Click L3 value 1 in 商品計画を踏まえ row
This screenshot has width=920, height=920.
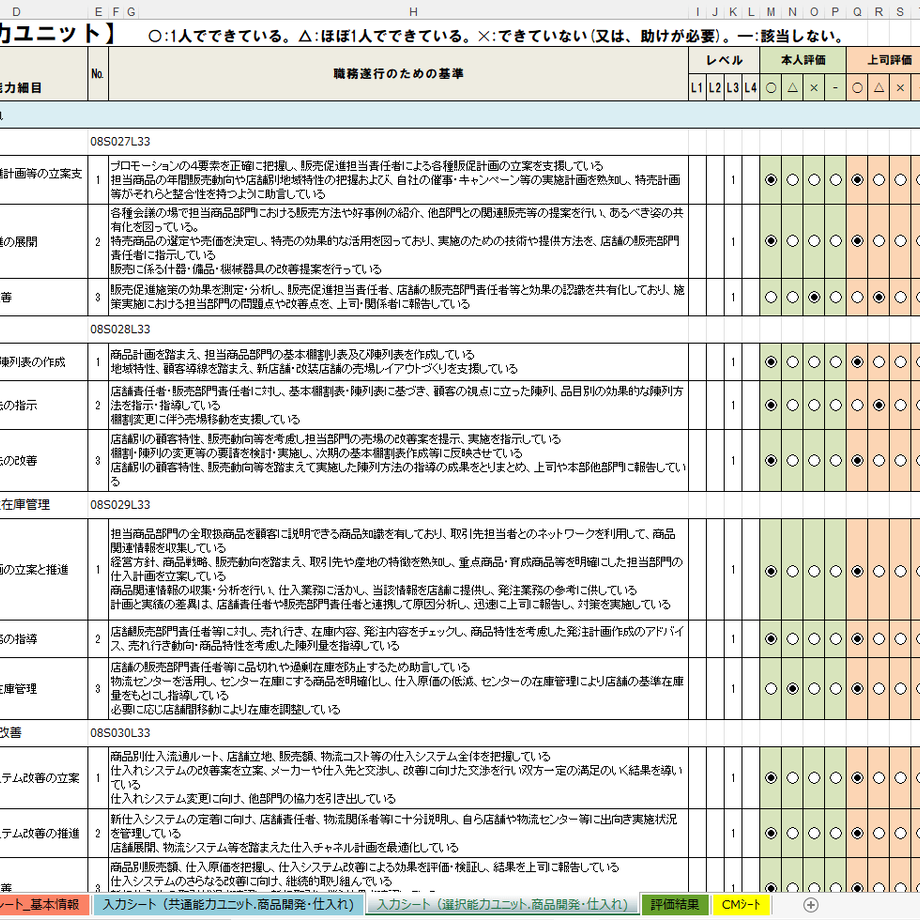click(733, 362)
